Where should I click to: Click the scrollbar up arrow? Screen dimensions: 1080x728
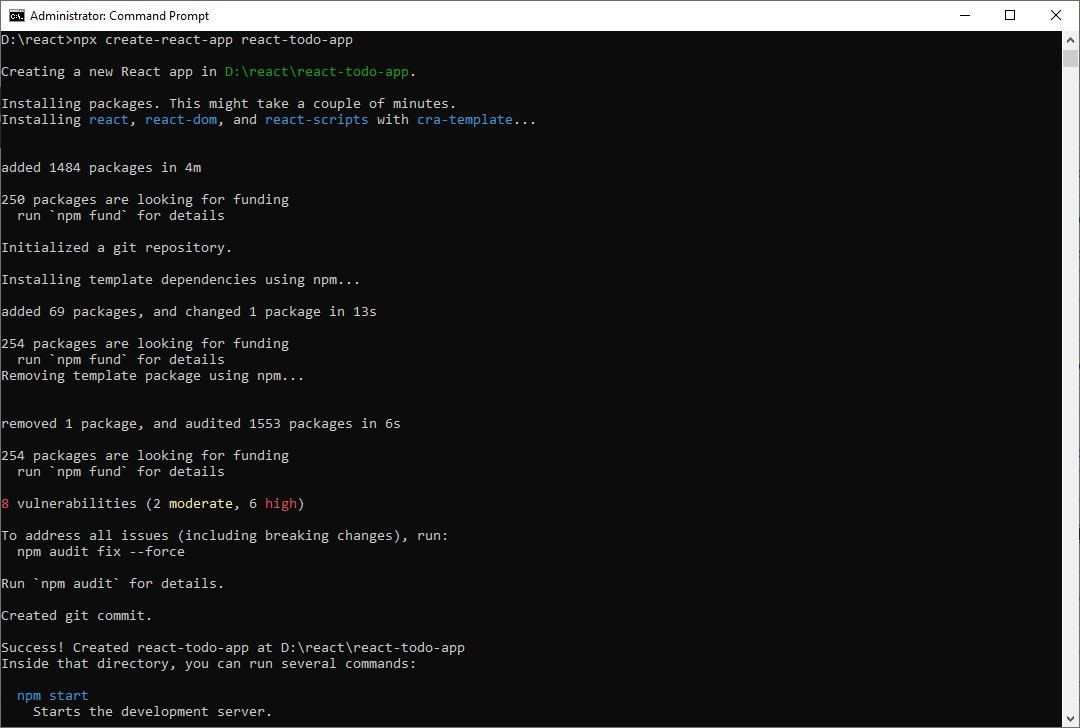tap(1070, 39)
